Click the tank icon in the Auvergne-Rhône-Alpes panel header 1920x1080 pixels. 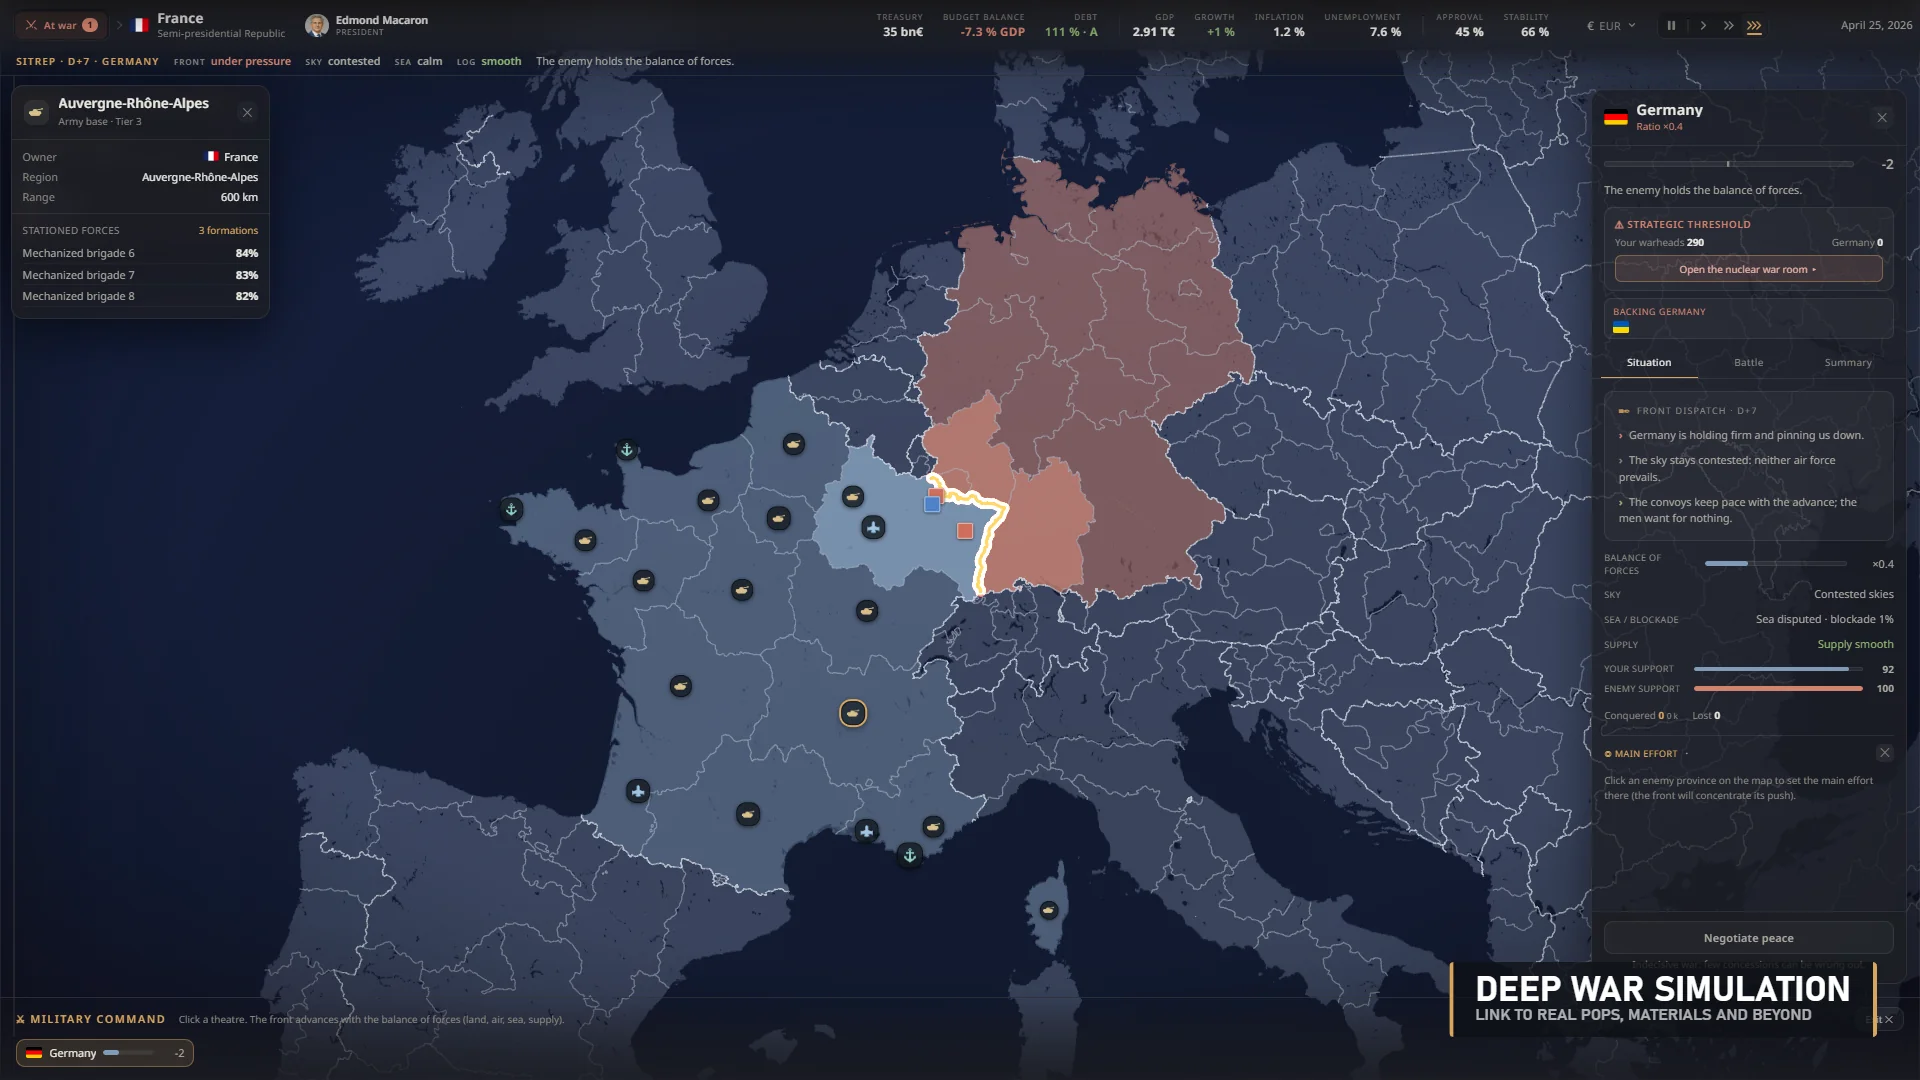36,112
